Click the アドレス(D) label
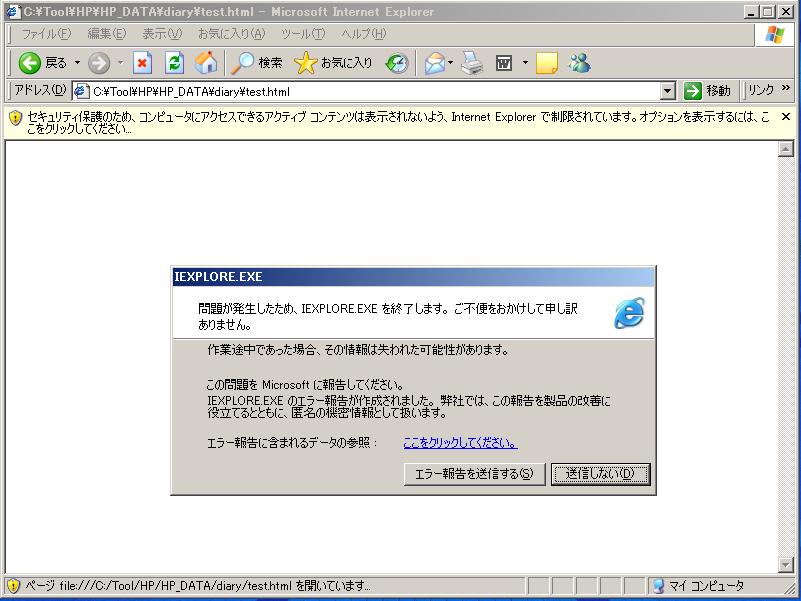Screen dimensions: 801x601 coord(40,90)
